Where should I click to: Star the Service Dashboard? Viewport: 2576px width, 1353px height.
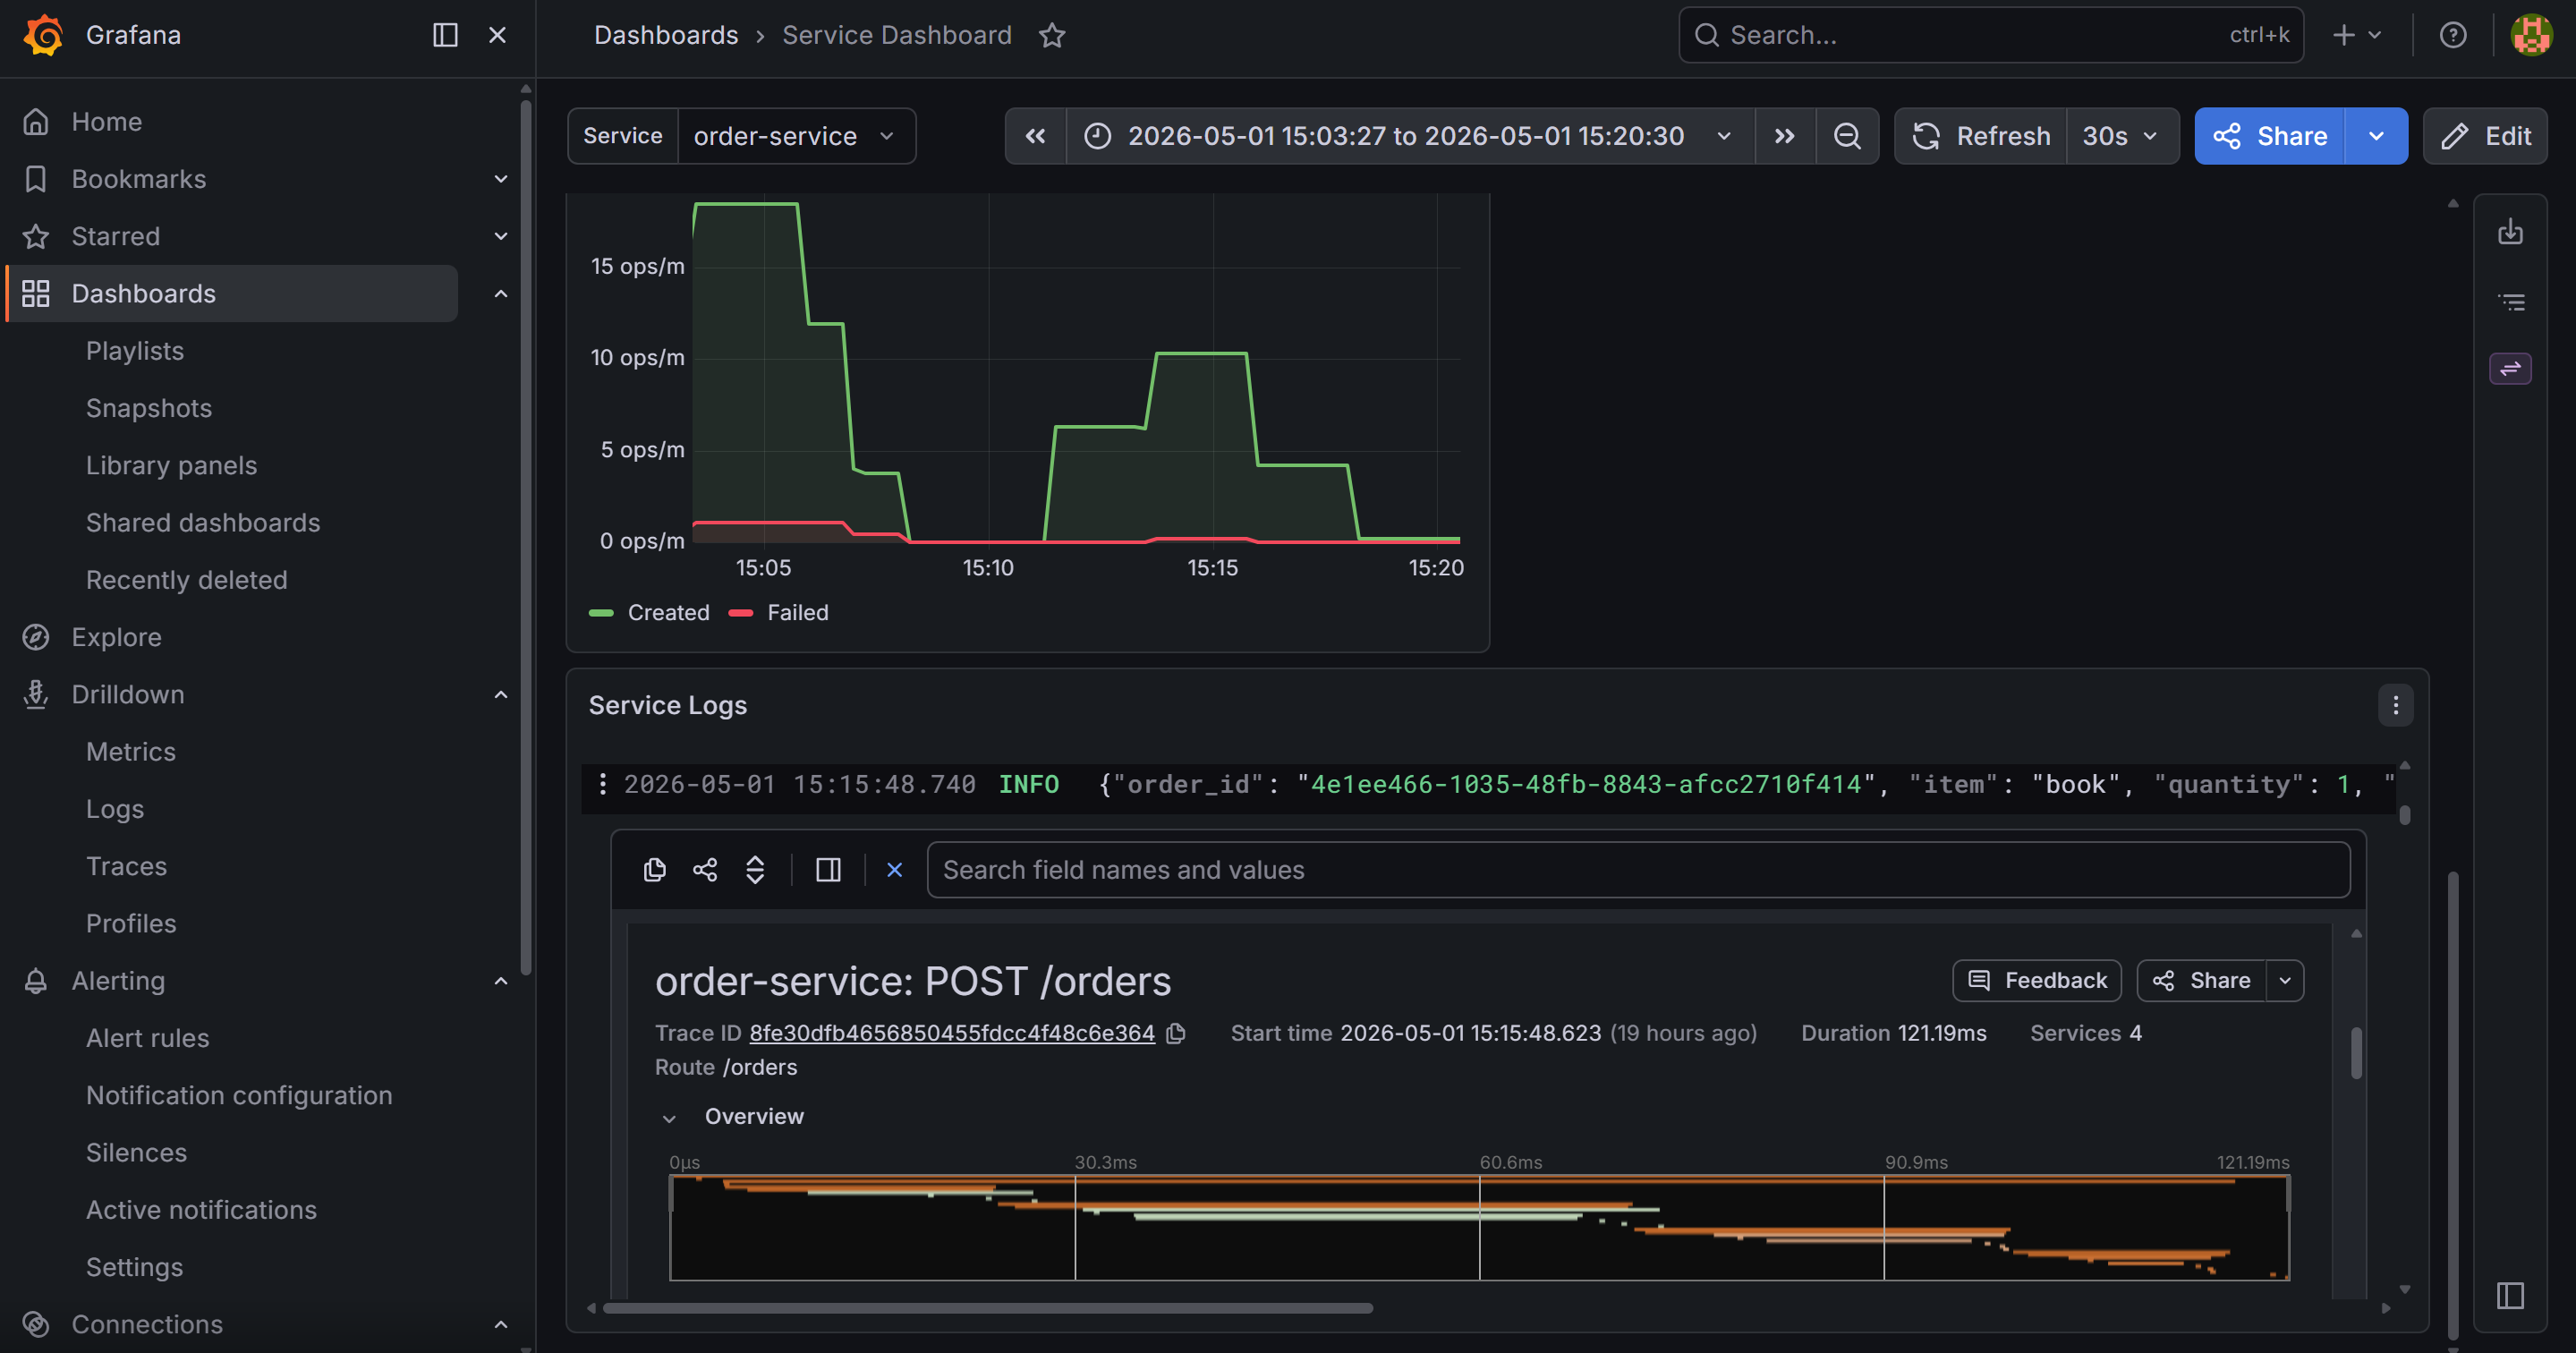[1052, 35]
